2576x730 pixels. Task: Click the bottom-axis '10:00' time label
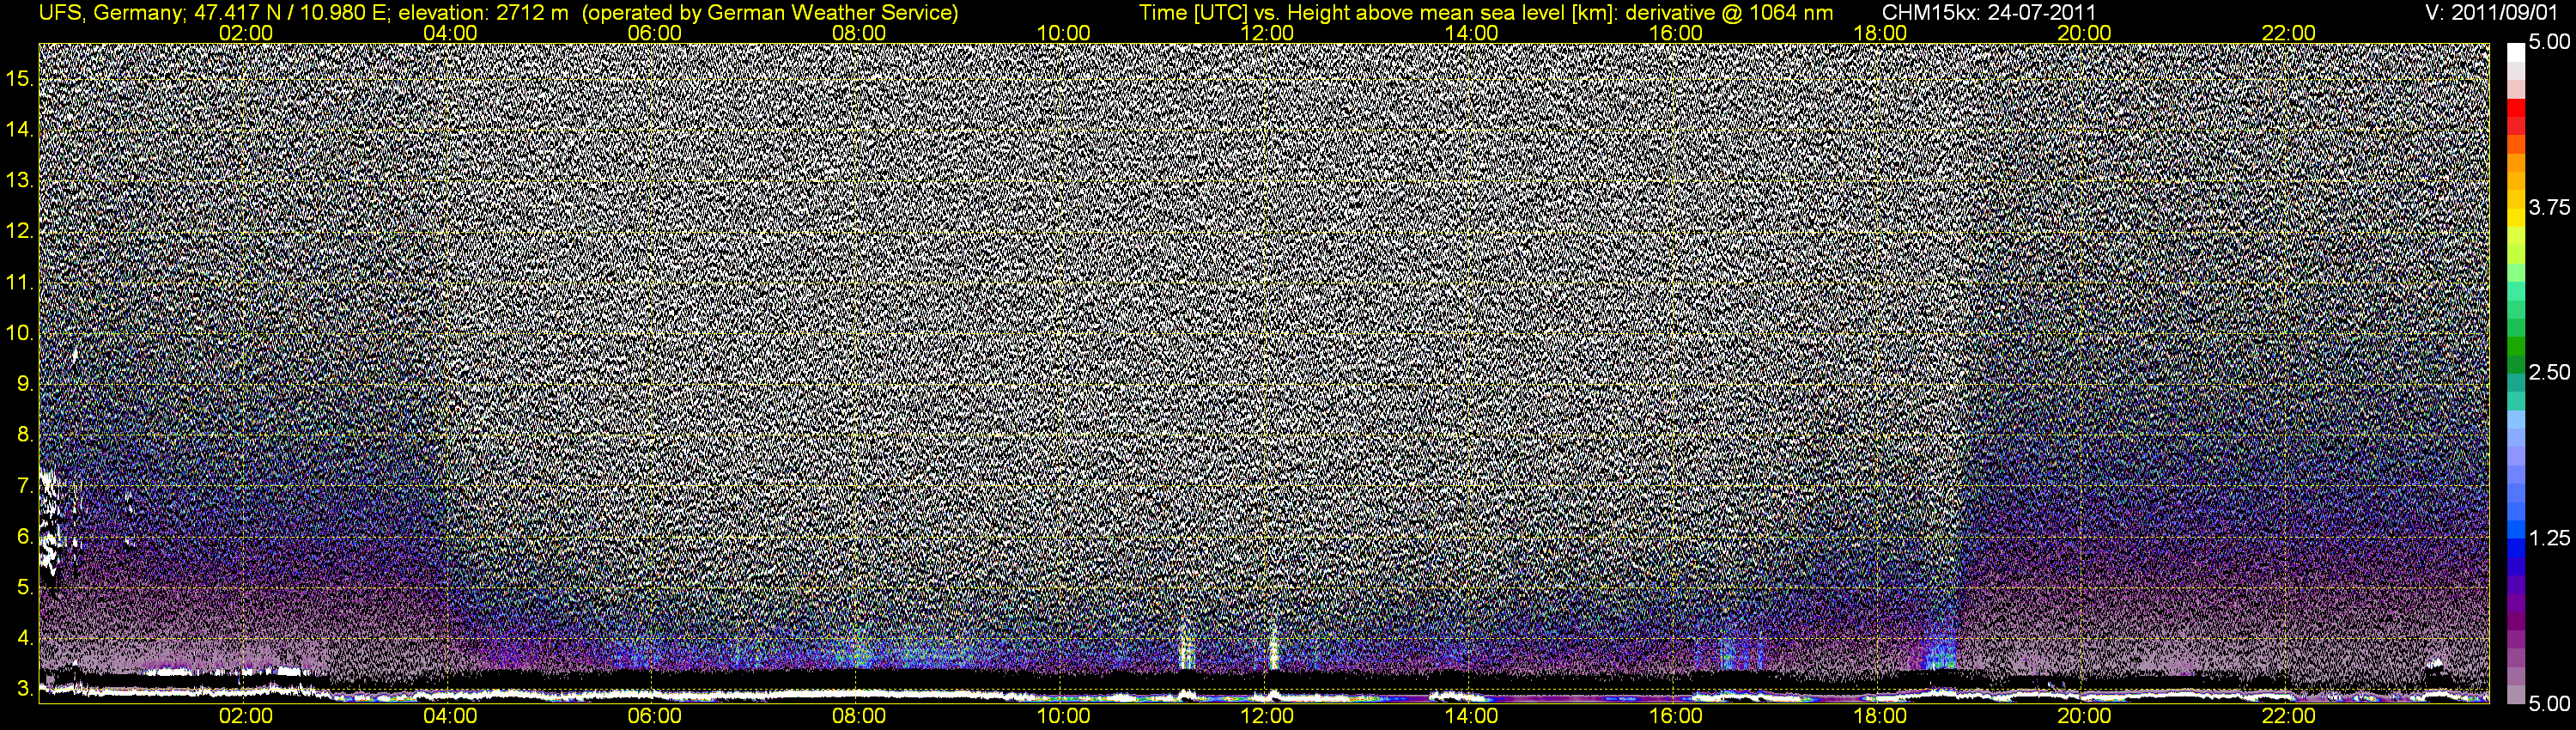coord(1063,716)
